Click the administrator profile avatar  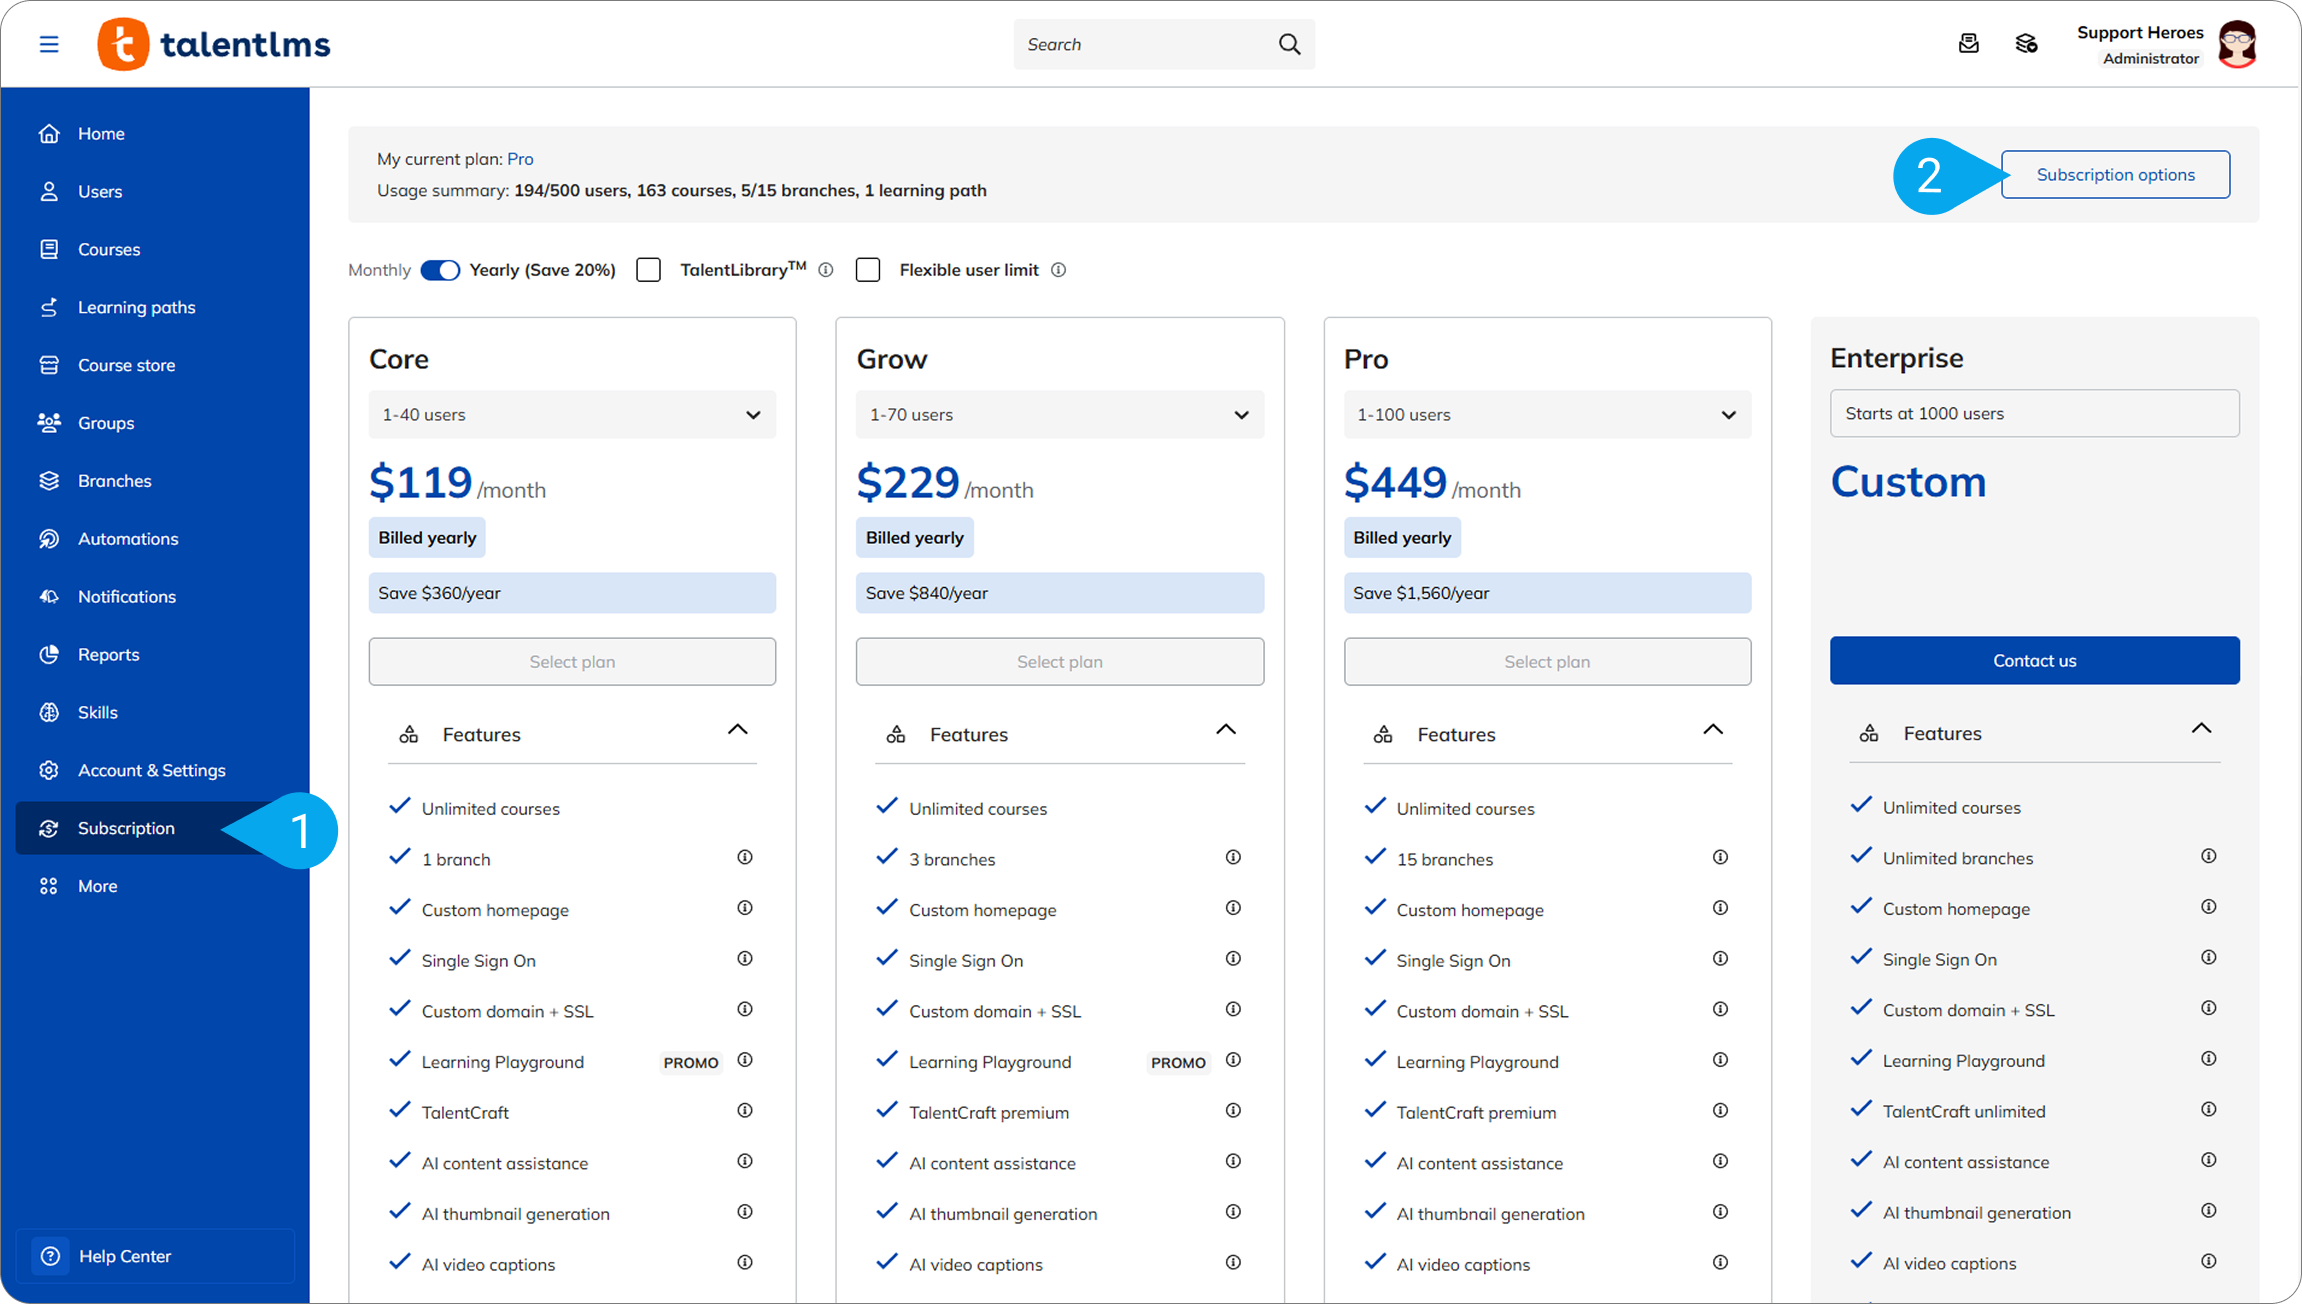coord(2237,44)
